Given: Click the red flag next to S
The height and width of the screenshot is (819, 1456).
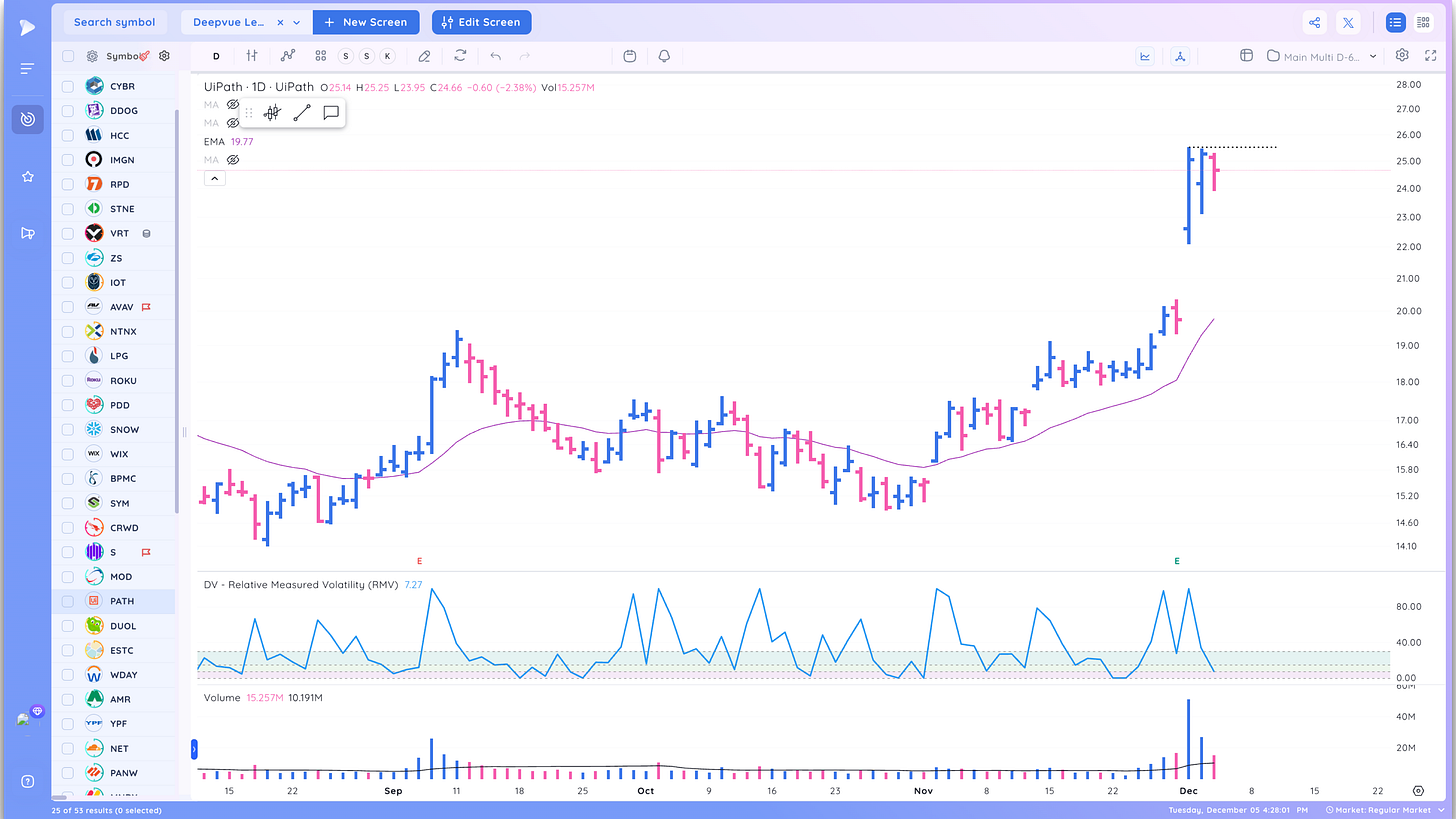Looking at the screenshot, I should click(x=146, y=552).
